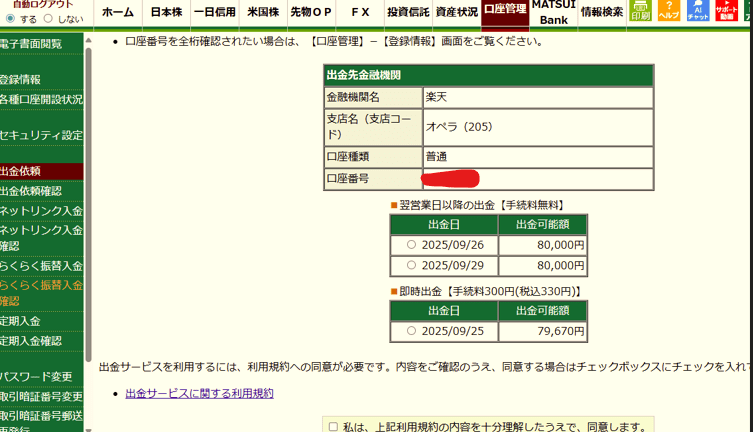This screenshot has height=432, width=753.
Task: Open the 先物OP menu tab
Action: coord(311,12)
